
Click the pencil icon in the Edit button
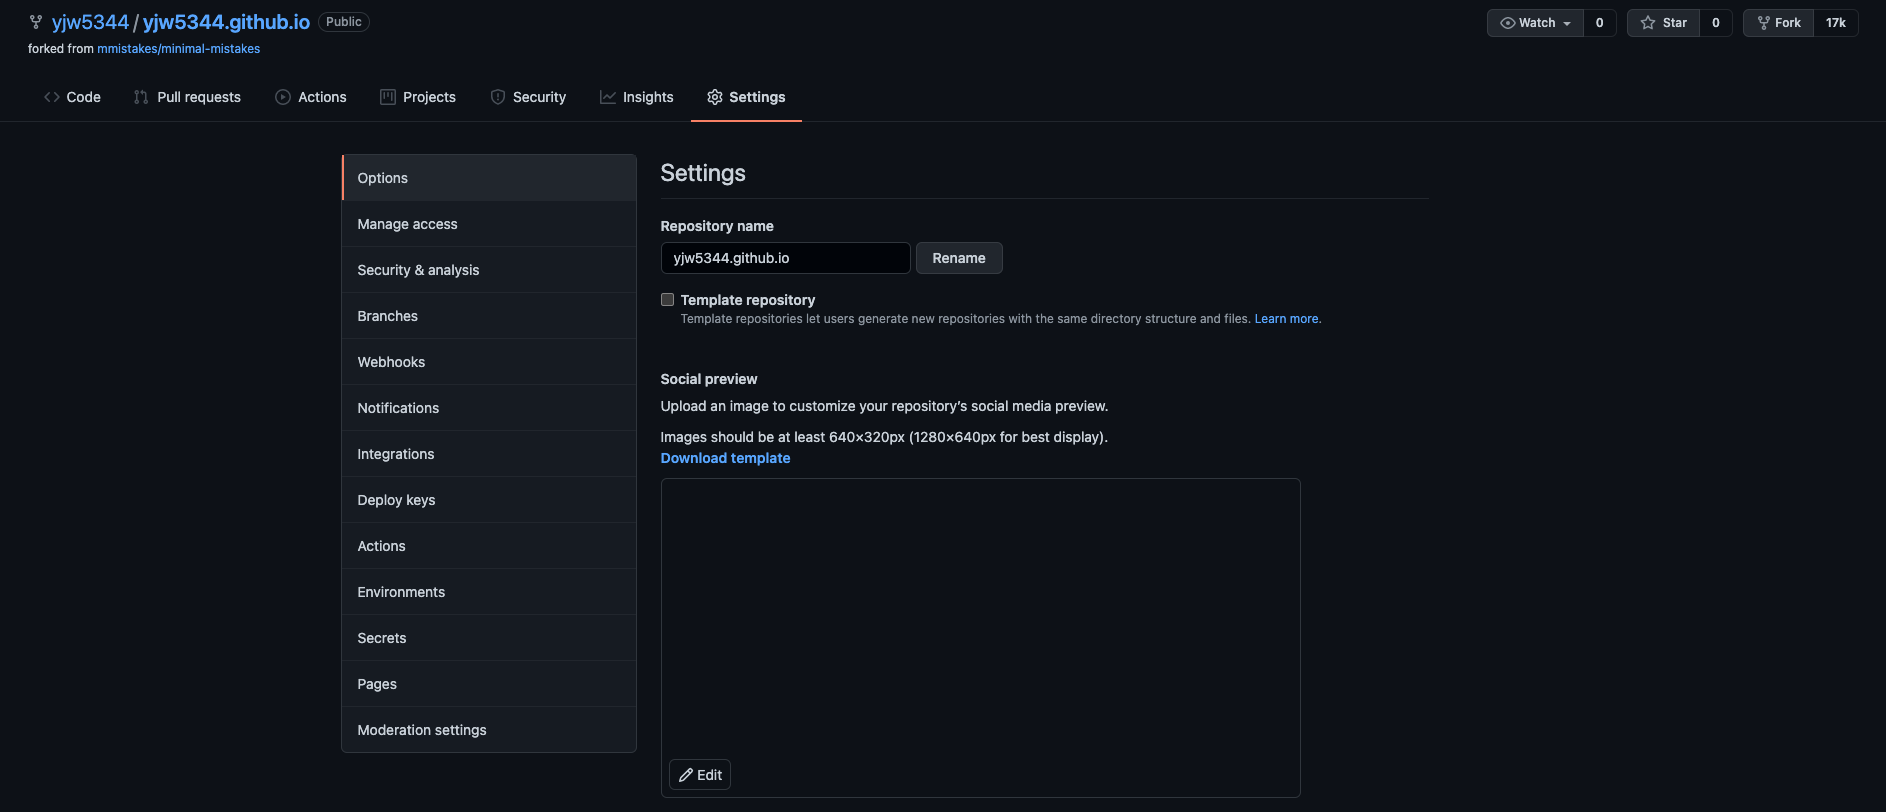(686, 775)
